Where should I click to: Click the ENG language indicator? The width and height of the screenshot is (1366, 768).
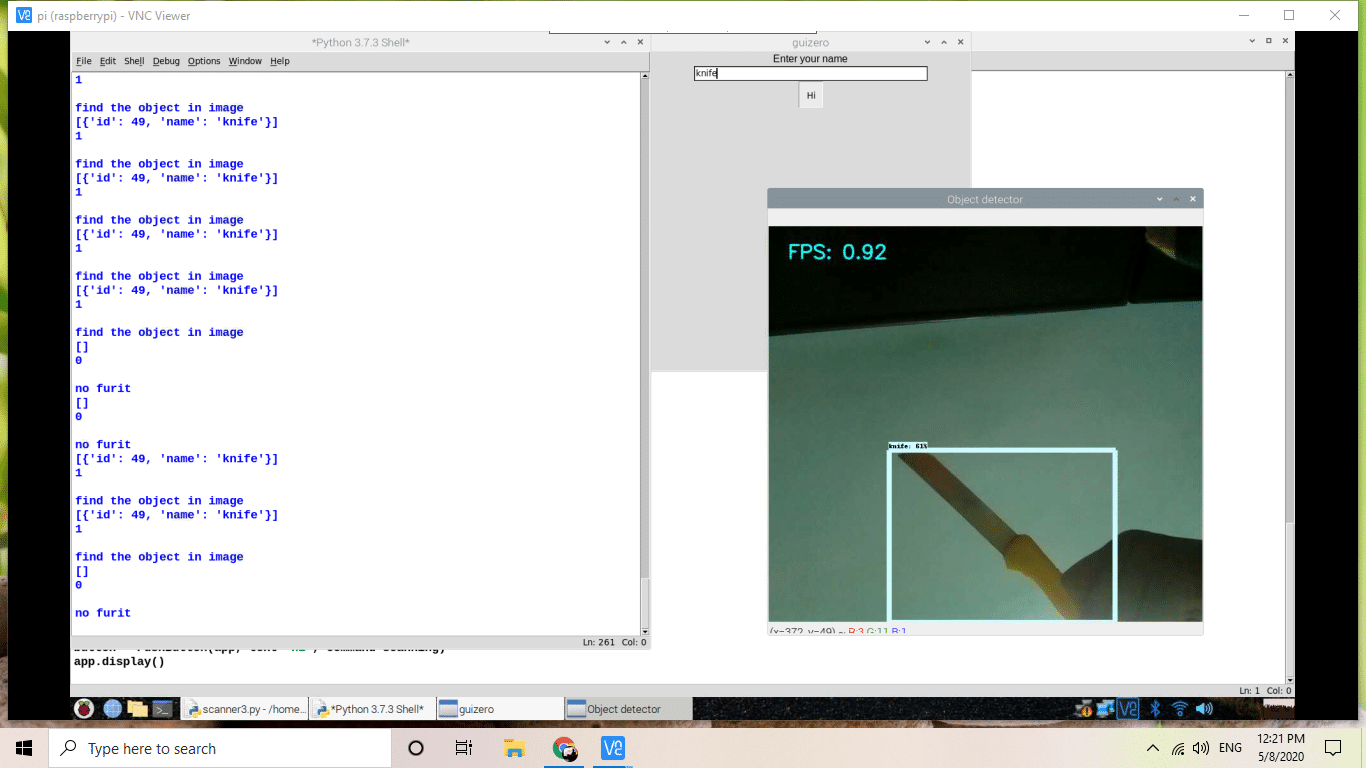pos(1230,748)
